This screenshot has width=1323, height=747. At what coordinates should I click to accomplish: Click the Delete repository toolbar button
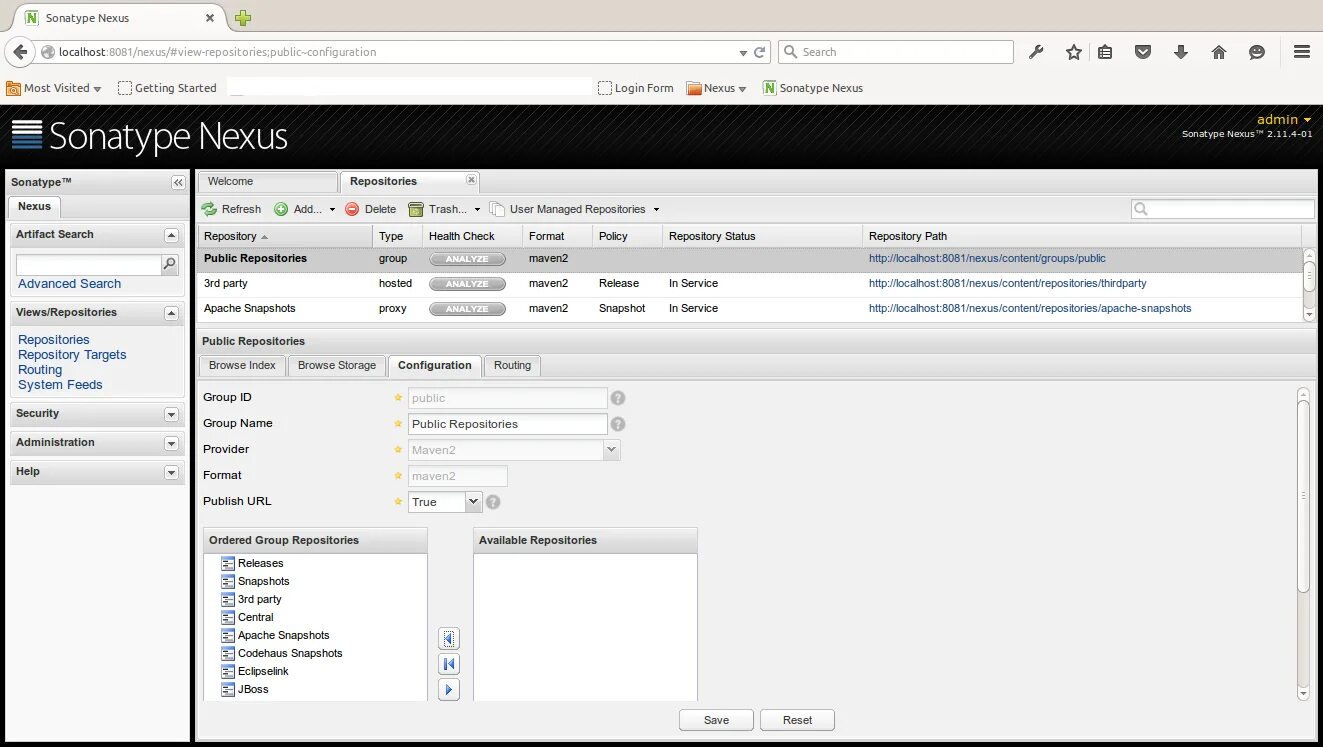point(370,209)
